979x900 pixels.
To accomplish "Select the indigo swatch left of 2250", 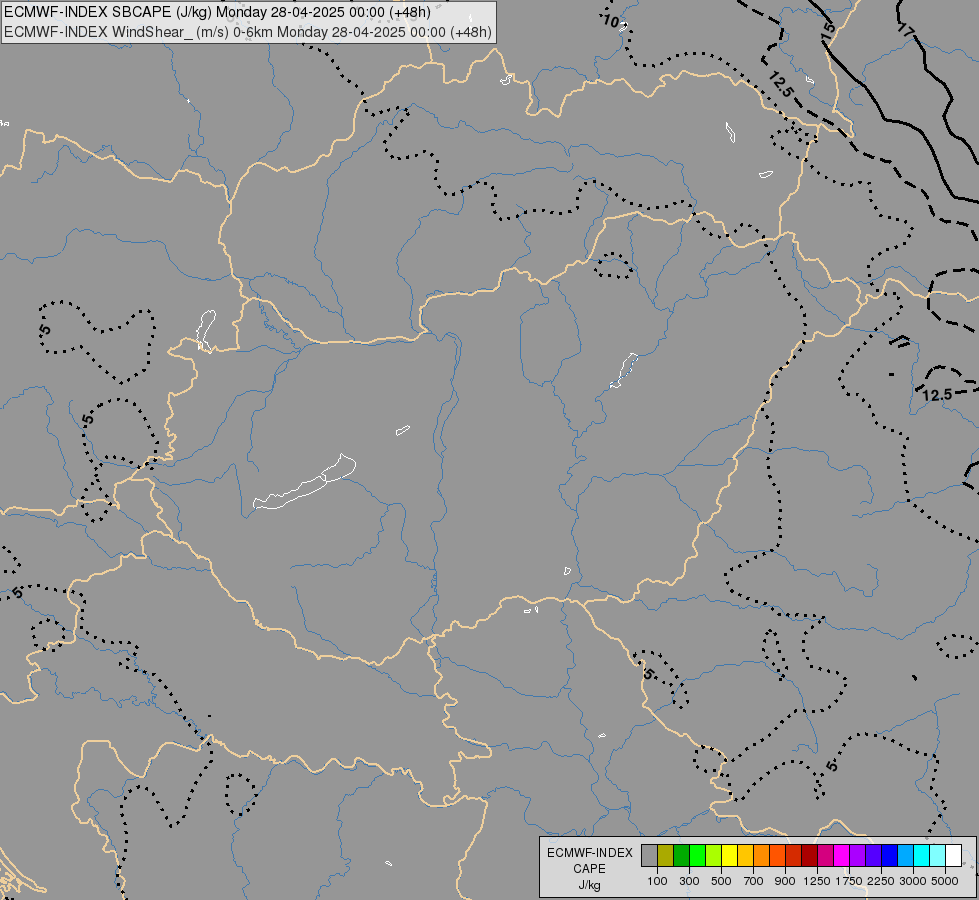I will 873,855.
